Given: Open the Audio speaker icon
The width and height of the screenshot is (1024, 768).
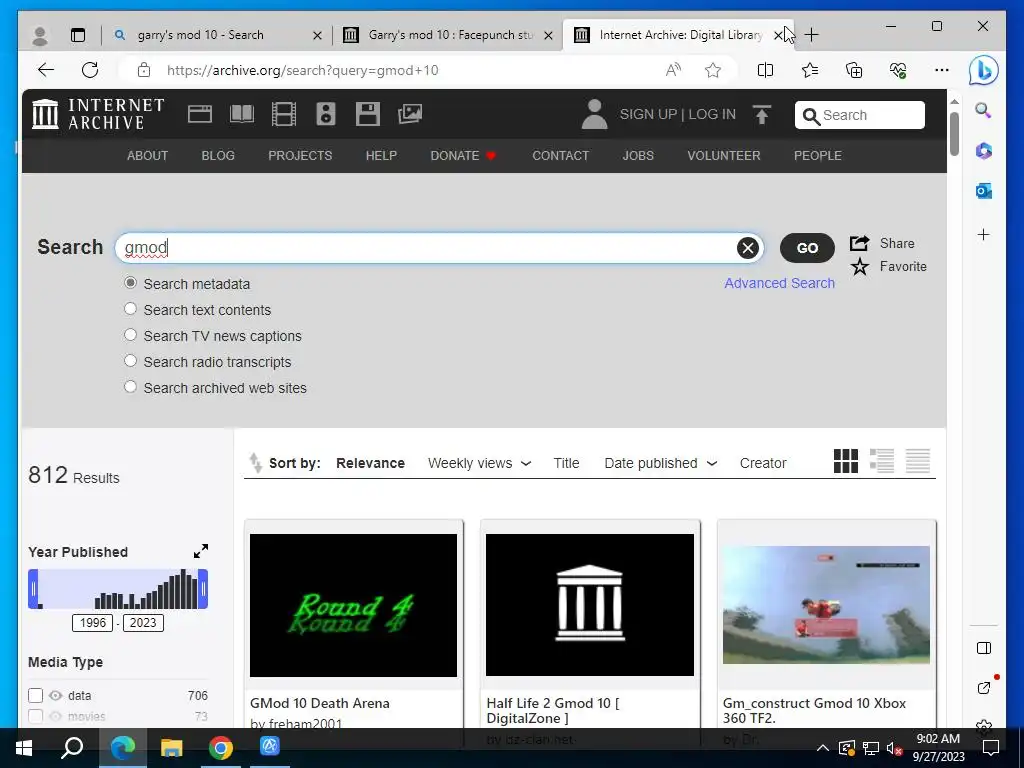Looking at the screenshot, I should click(x=326, y=114).
